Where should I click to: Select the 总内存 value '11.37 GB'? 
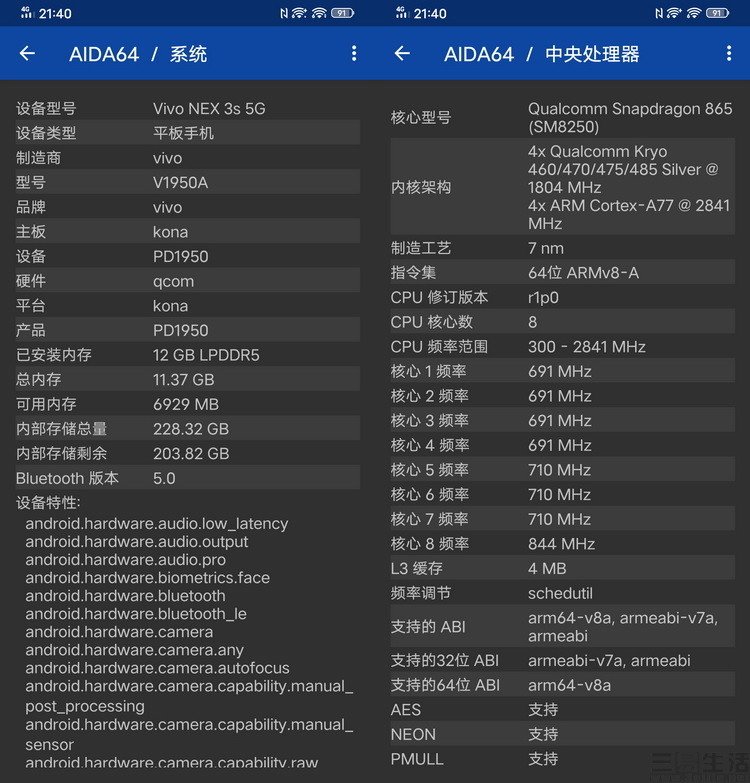(183, 380)
